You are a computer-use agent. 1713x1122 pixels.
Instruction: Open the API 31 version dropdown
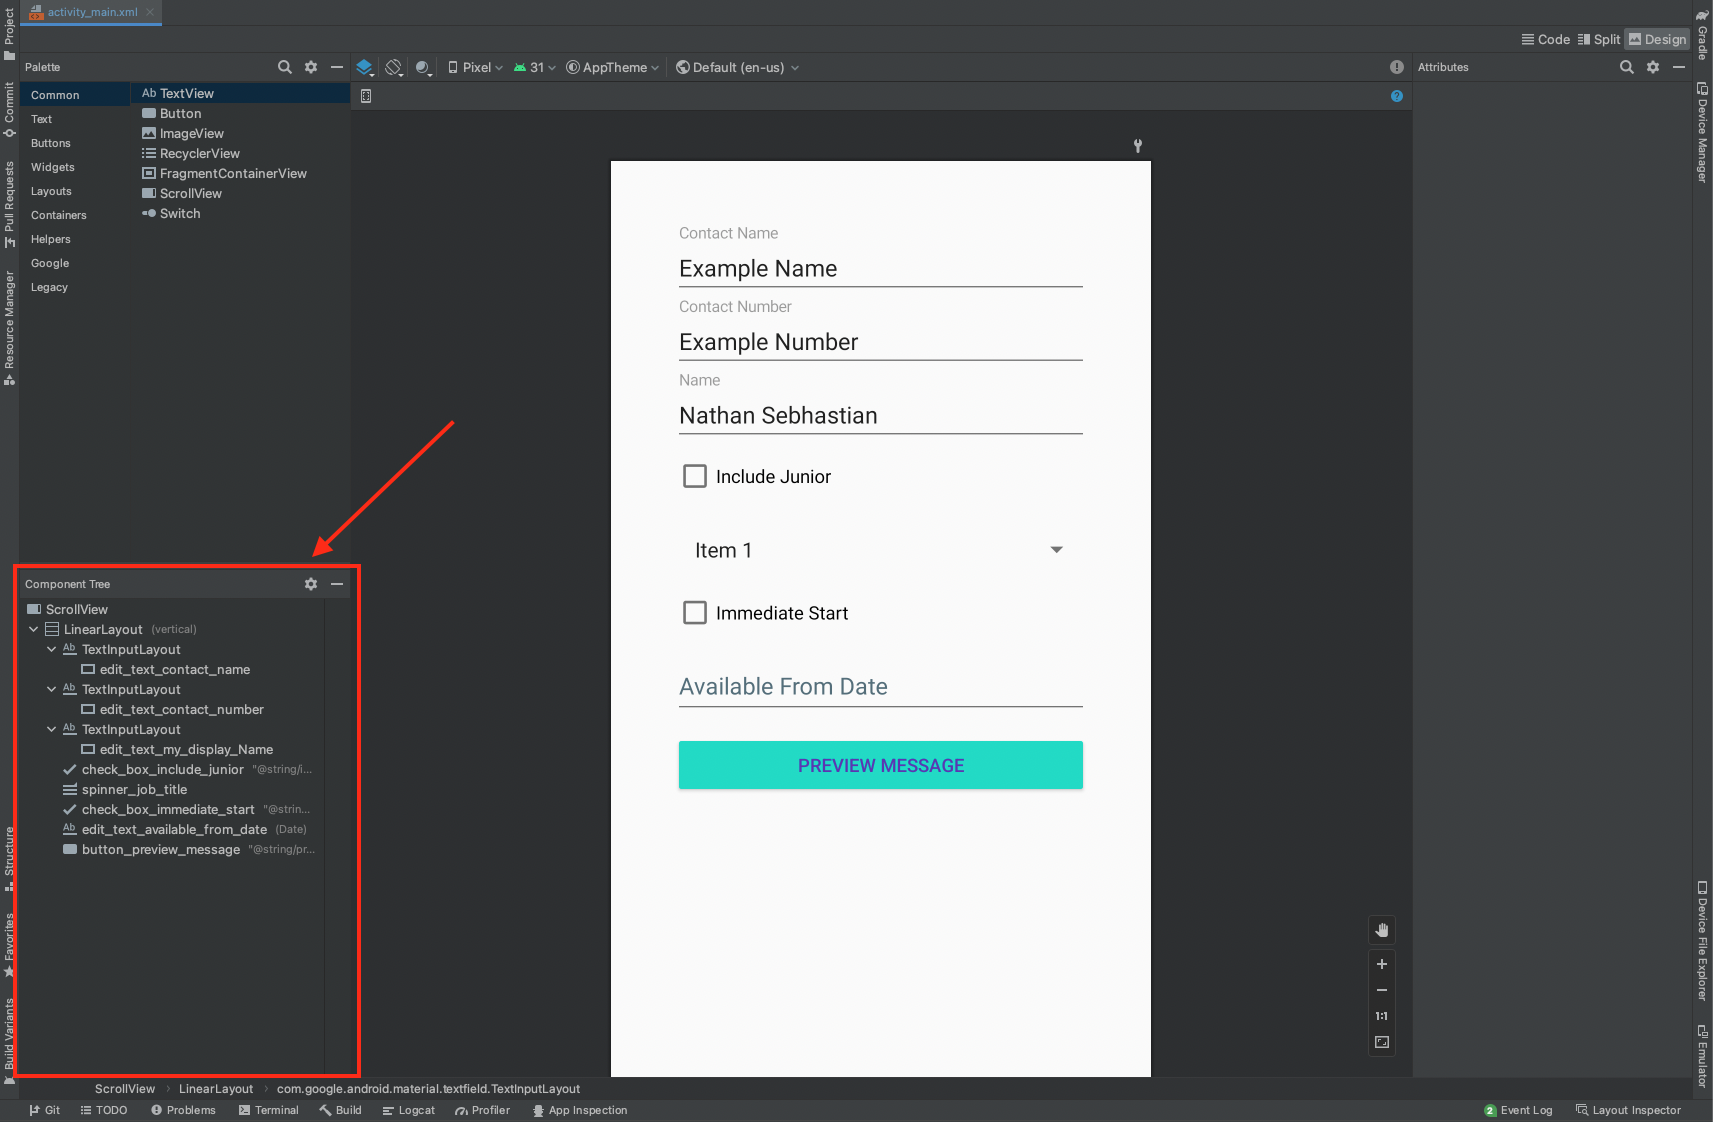[x=534, y=67]
